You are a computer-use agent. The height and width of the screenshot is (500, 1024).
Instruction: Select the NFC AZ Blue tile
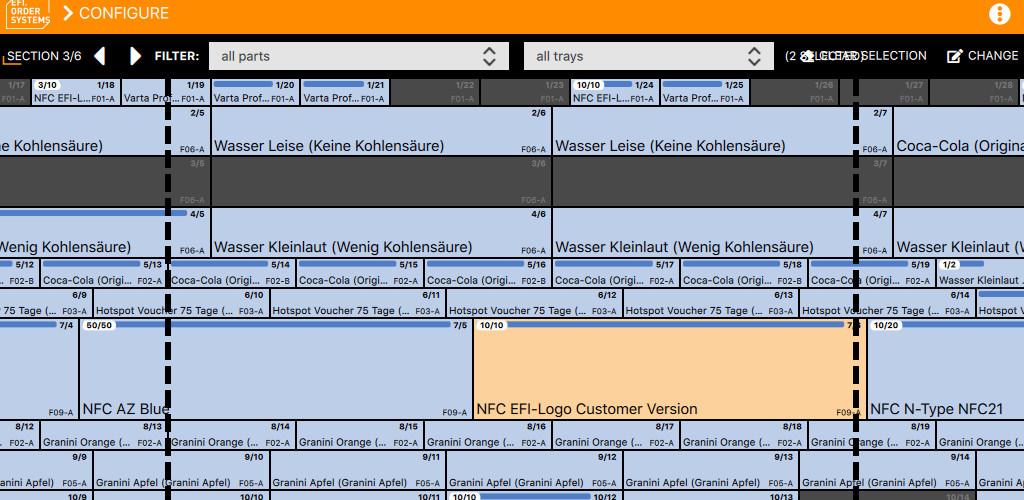click(275, 369)
